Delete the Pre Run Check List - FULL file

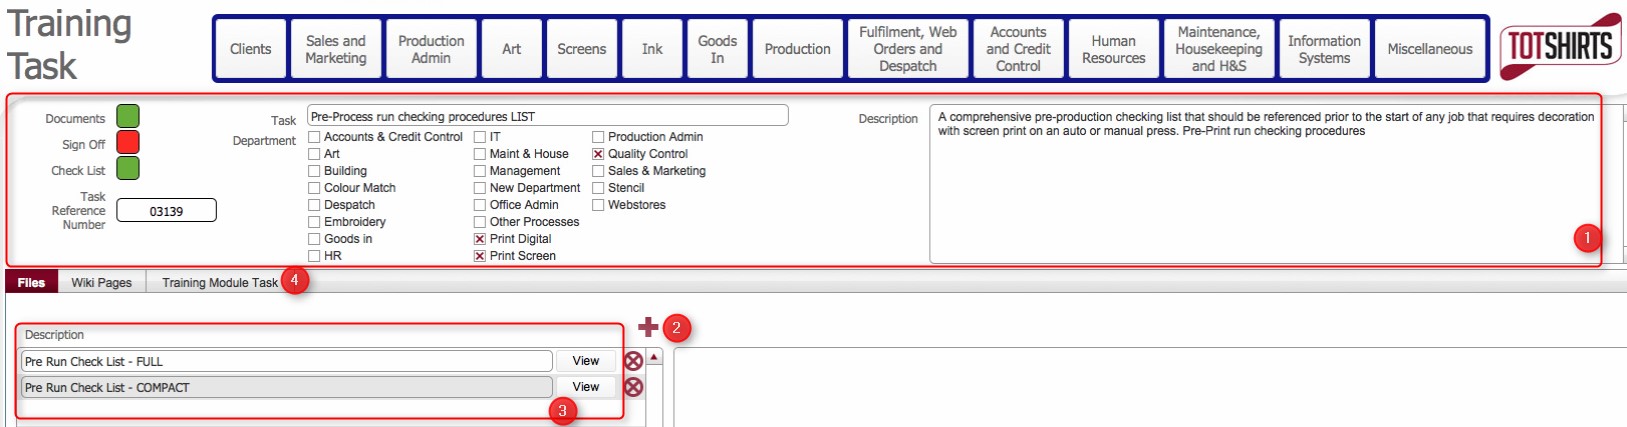(x=633, y=361)
